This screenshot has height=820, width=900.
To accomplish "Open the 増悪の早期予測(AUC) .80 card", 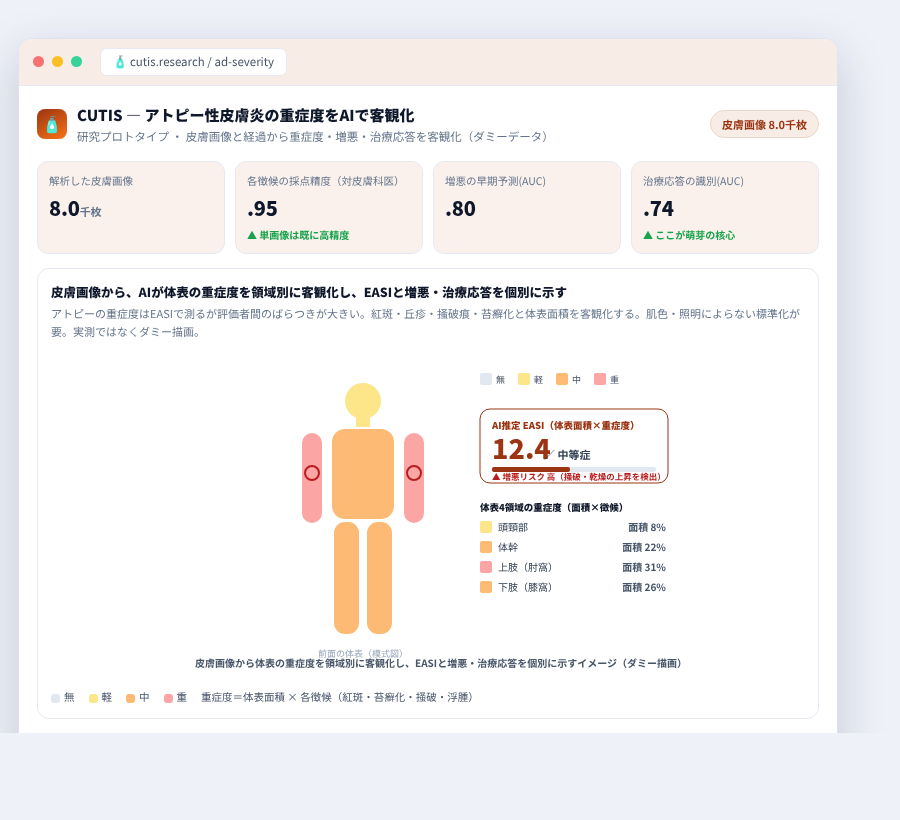I will point(527,207).
